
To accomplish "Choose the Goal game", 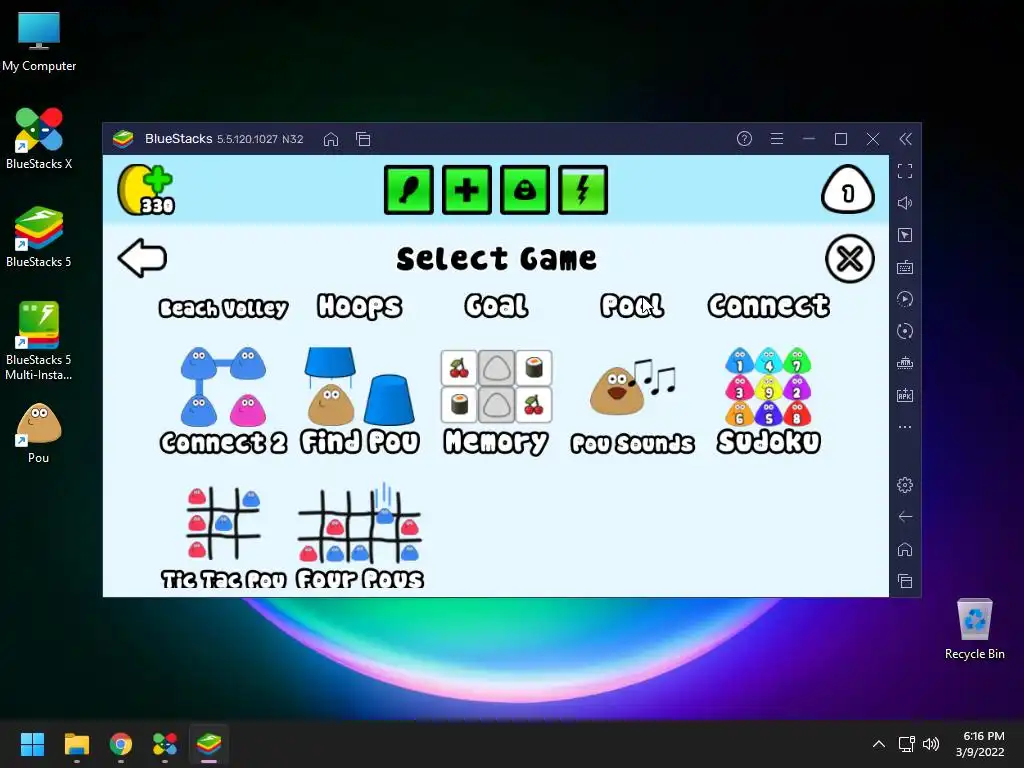I will coord(496,306).
